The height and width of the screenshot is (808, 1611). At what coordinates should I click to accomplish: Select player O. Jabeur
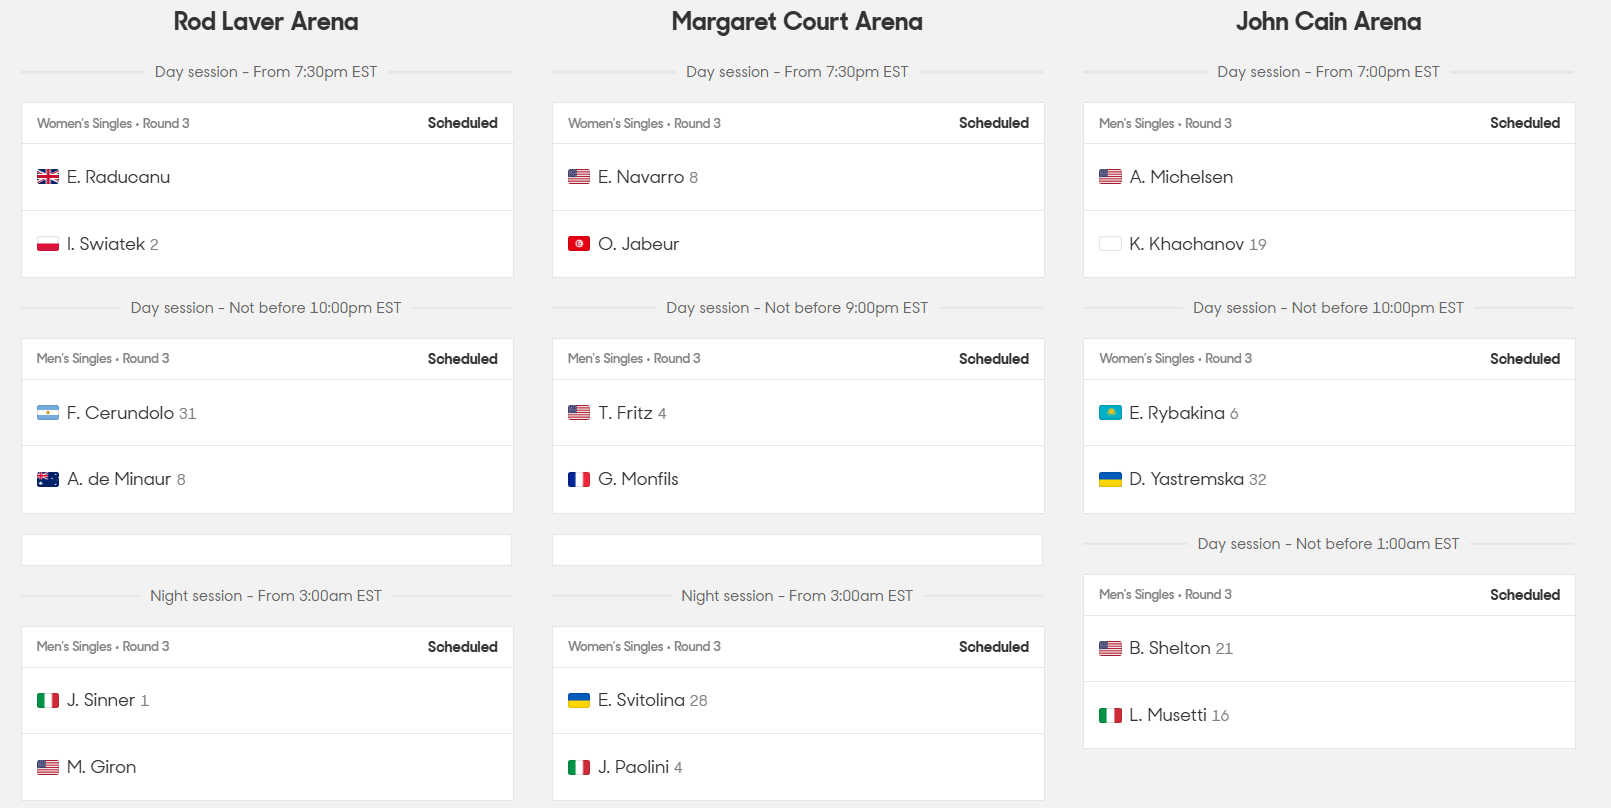pos(638,244)
